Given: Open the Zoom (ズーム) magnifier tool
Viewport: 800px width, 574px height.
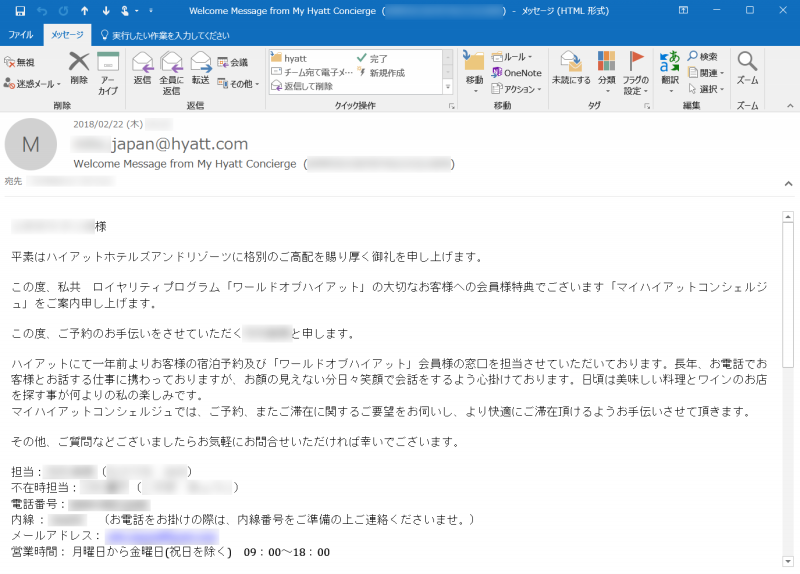Looking at the screenshot, I should (x=747, y=68).
